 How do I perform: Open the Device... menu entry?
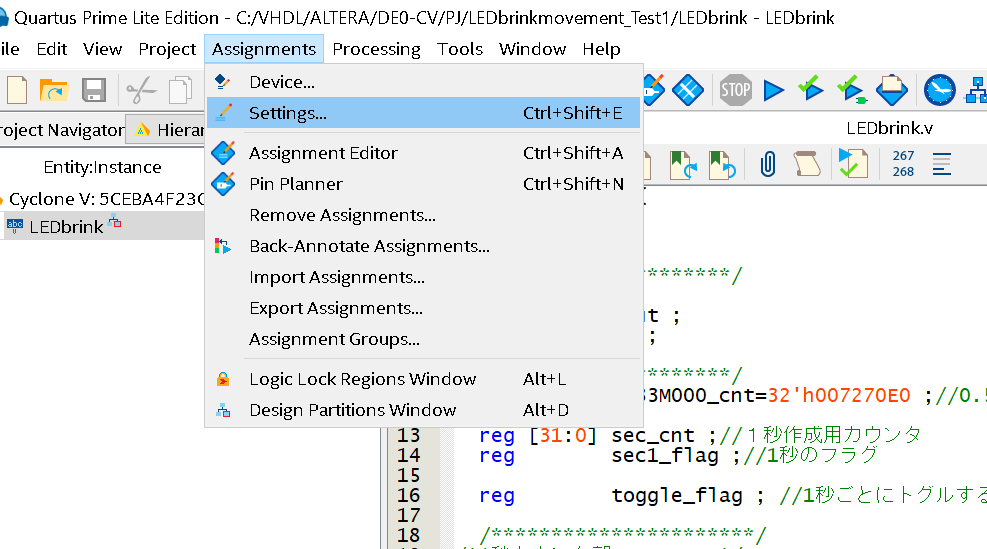click(x=423, y=82)
